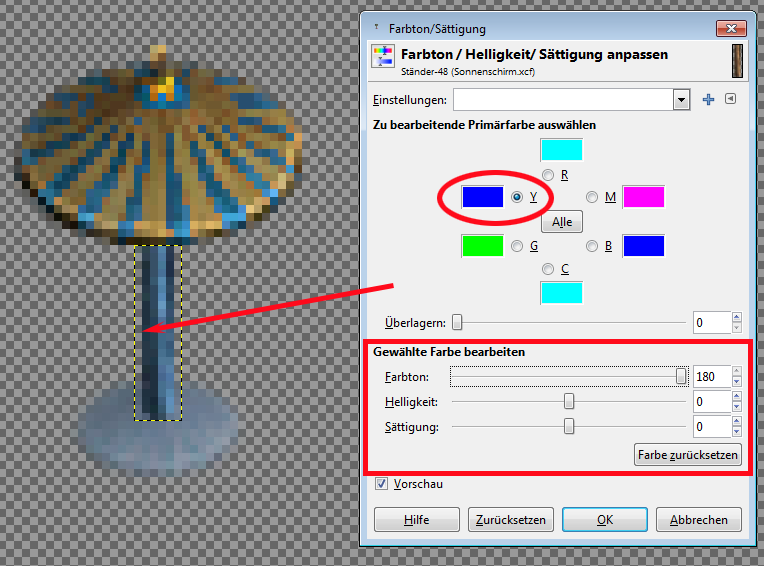Screen dimensions: 764x566
Task: Click the Farbton value field showing 180
Action: click(712, 377)
